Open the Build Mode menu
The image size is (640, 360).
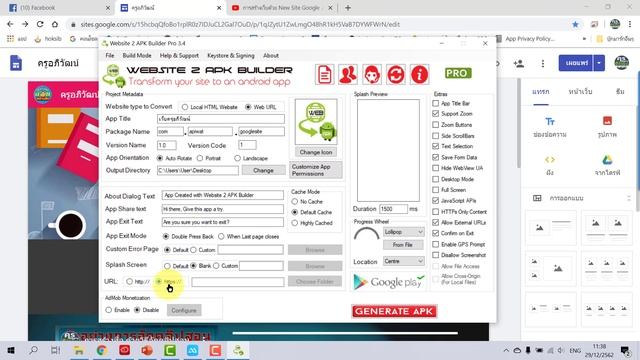137,56
